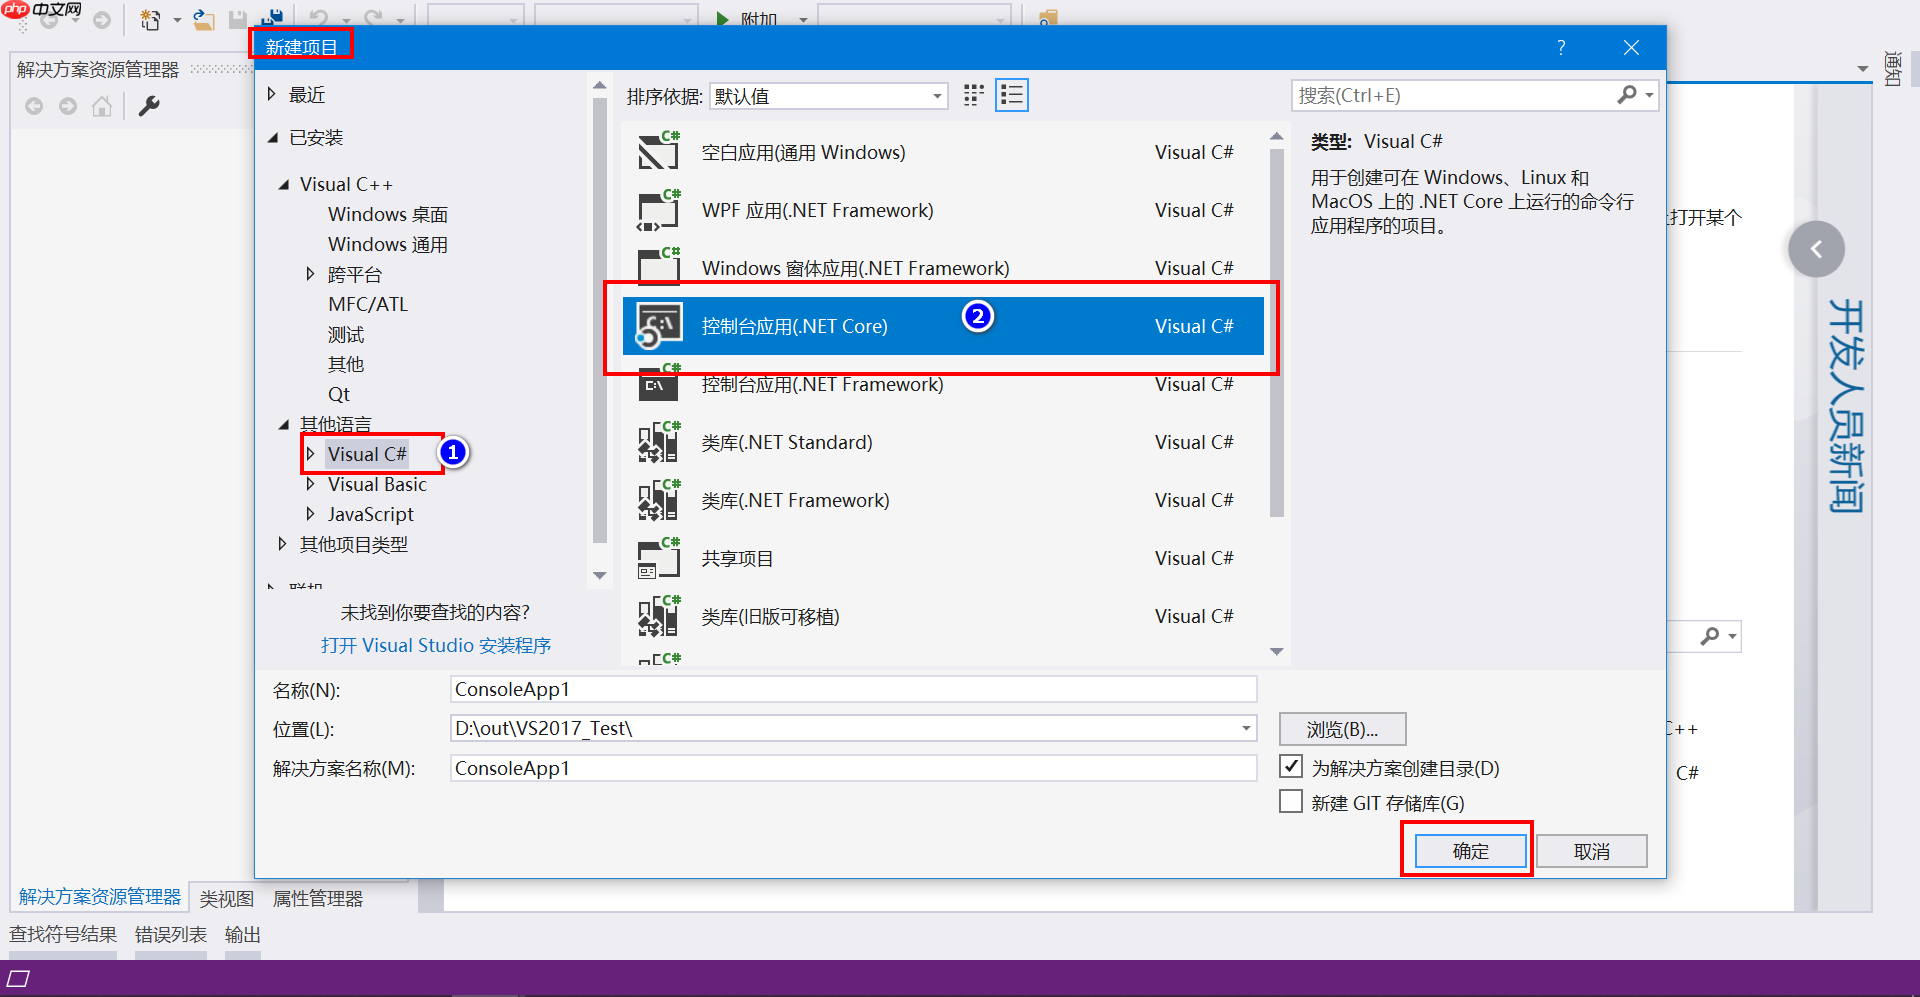This screenshot has height=997, width=1920.
Task: Click the Solution Explorer forward arrow icon
Action: pyautogui.click(x=68, y=106)
